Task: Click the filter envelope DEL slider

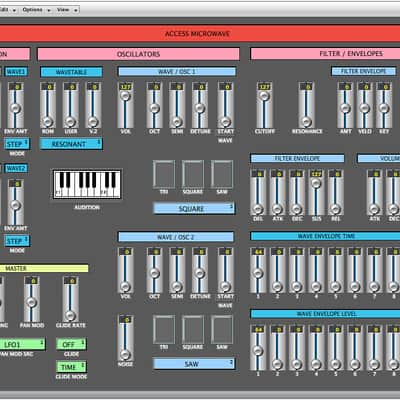Action: click(x=258, y=192)
